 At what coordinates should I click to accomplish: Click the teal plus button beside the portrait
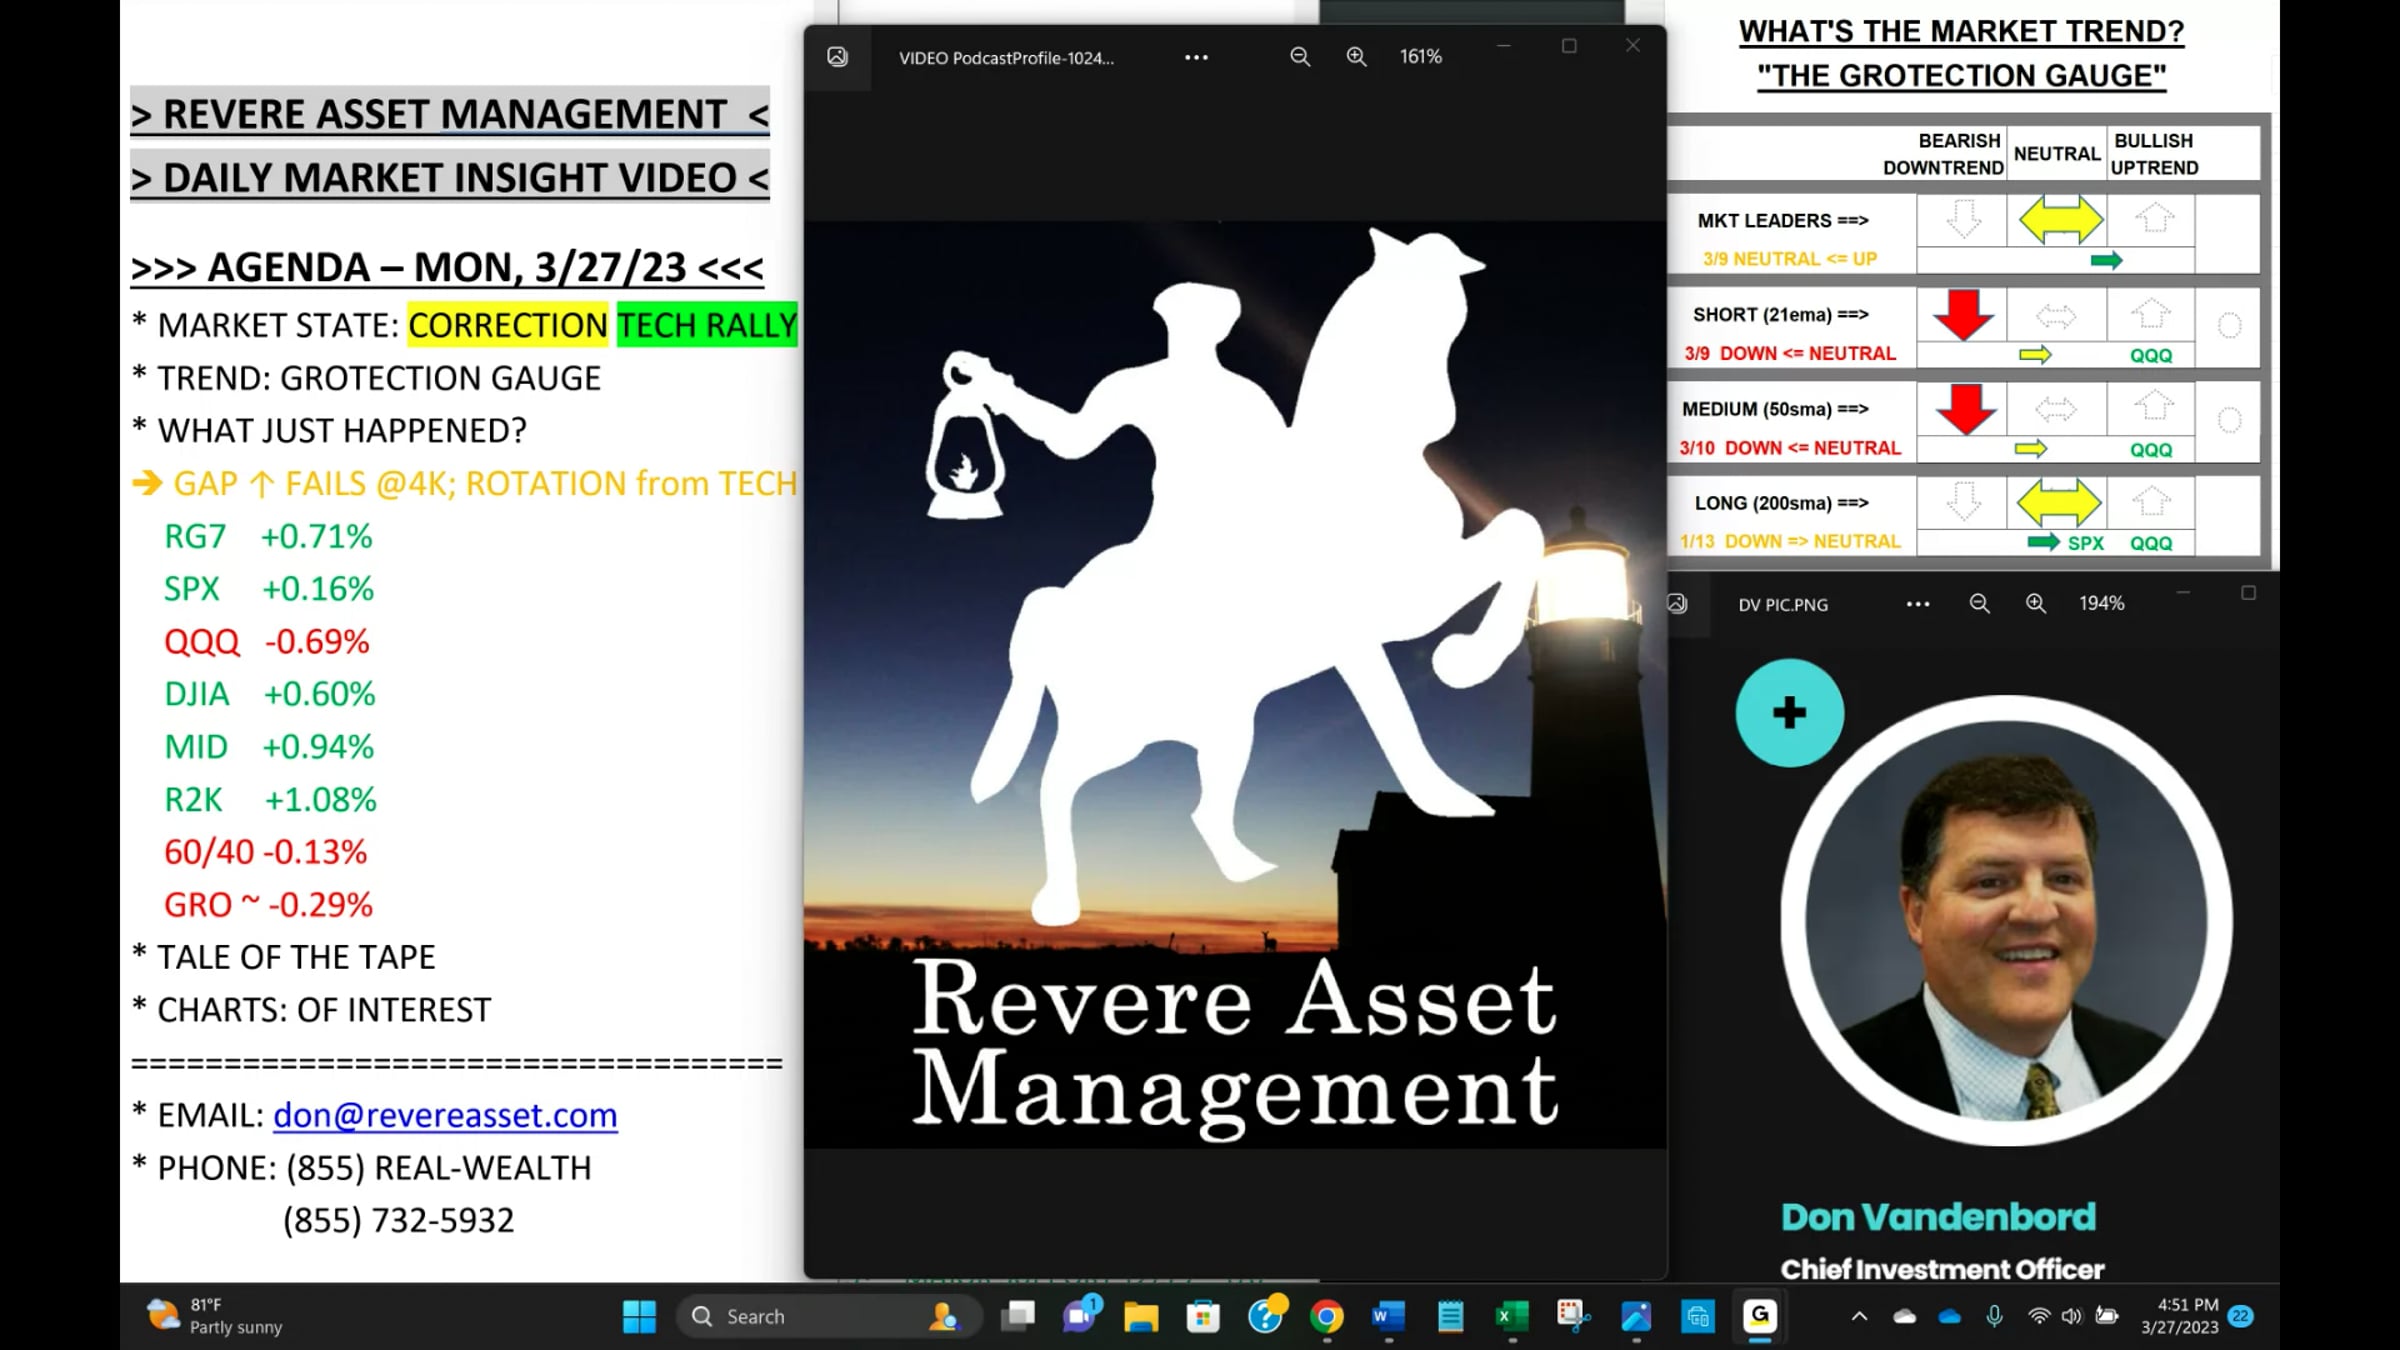point(1789,713)
